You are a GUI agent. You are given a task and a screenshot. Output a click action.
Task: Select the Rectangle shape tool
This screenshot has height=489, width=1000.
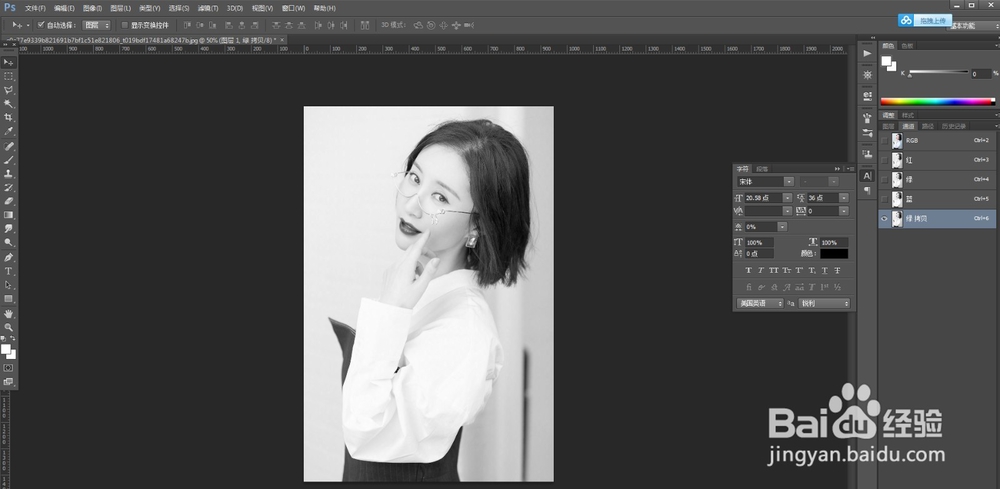click(8, 299)
